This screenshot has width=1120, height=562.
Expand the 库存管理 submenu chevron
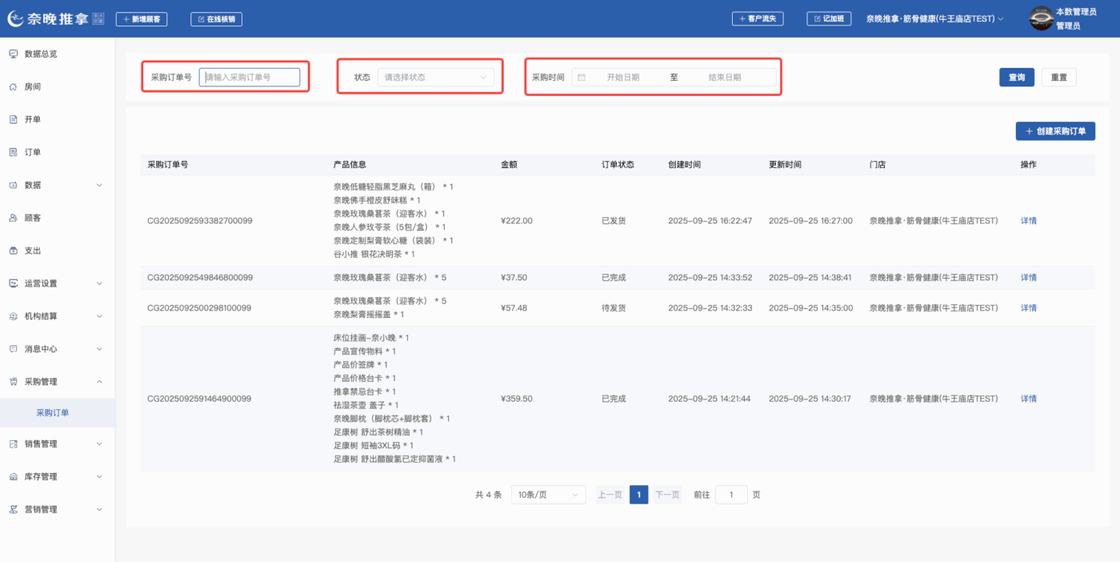[99, 477]
